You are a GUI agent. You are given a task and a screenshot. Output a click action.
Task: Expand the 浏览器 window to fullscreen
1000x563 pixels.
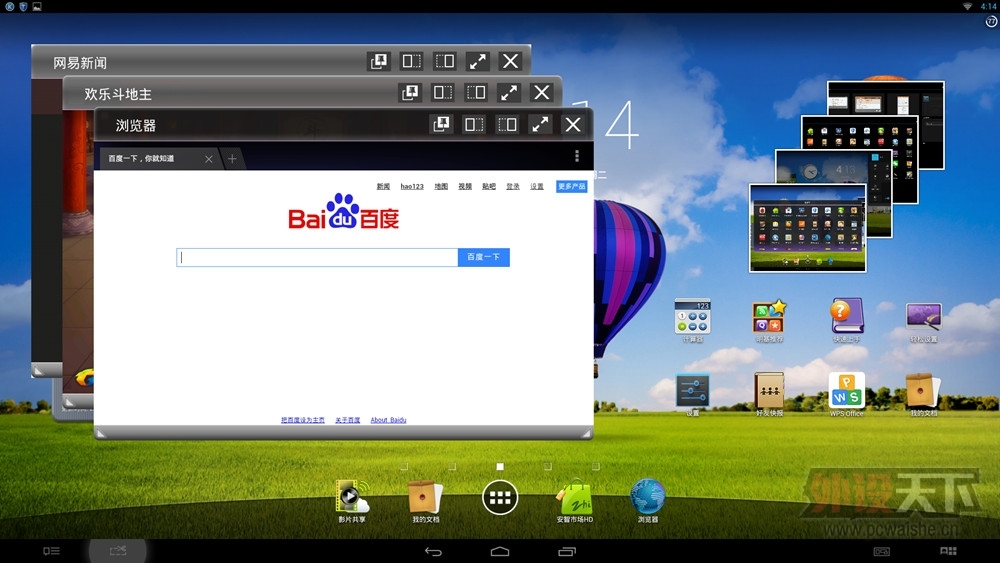[x=540, y=124]
